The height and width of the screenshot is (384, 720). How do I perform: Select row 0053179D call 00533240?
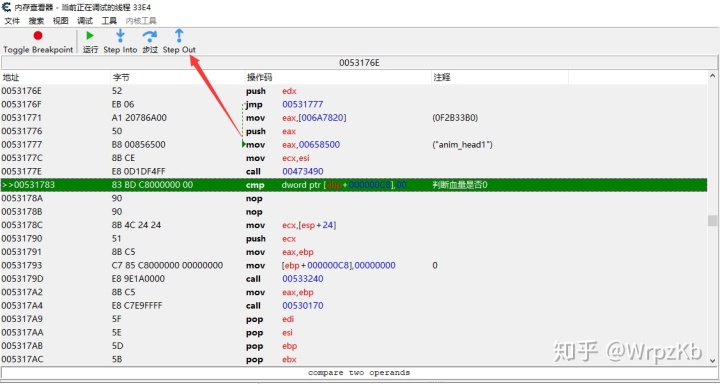tap(354, 279)
